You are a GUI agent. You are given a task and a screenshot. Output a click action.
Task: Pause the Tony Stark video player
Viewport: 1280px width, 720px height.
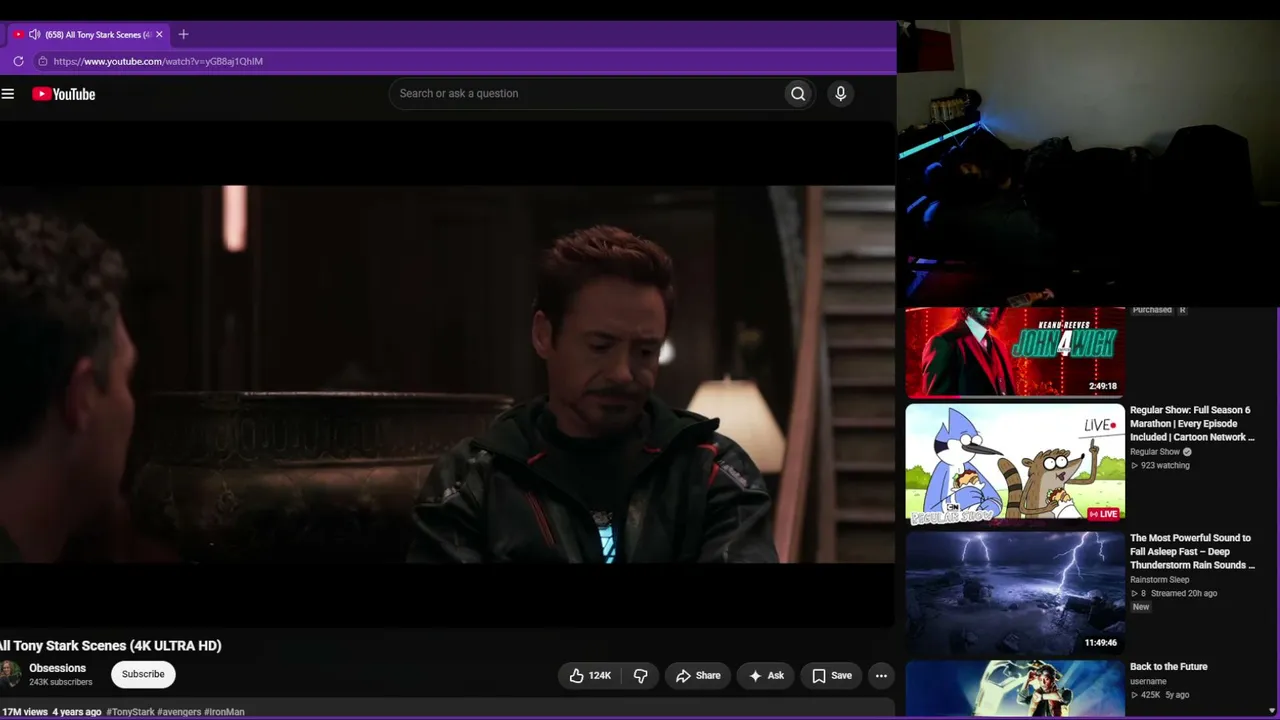tap(447, 375)
